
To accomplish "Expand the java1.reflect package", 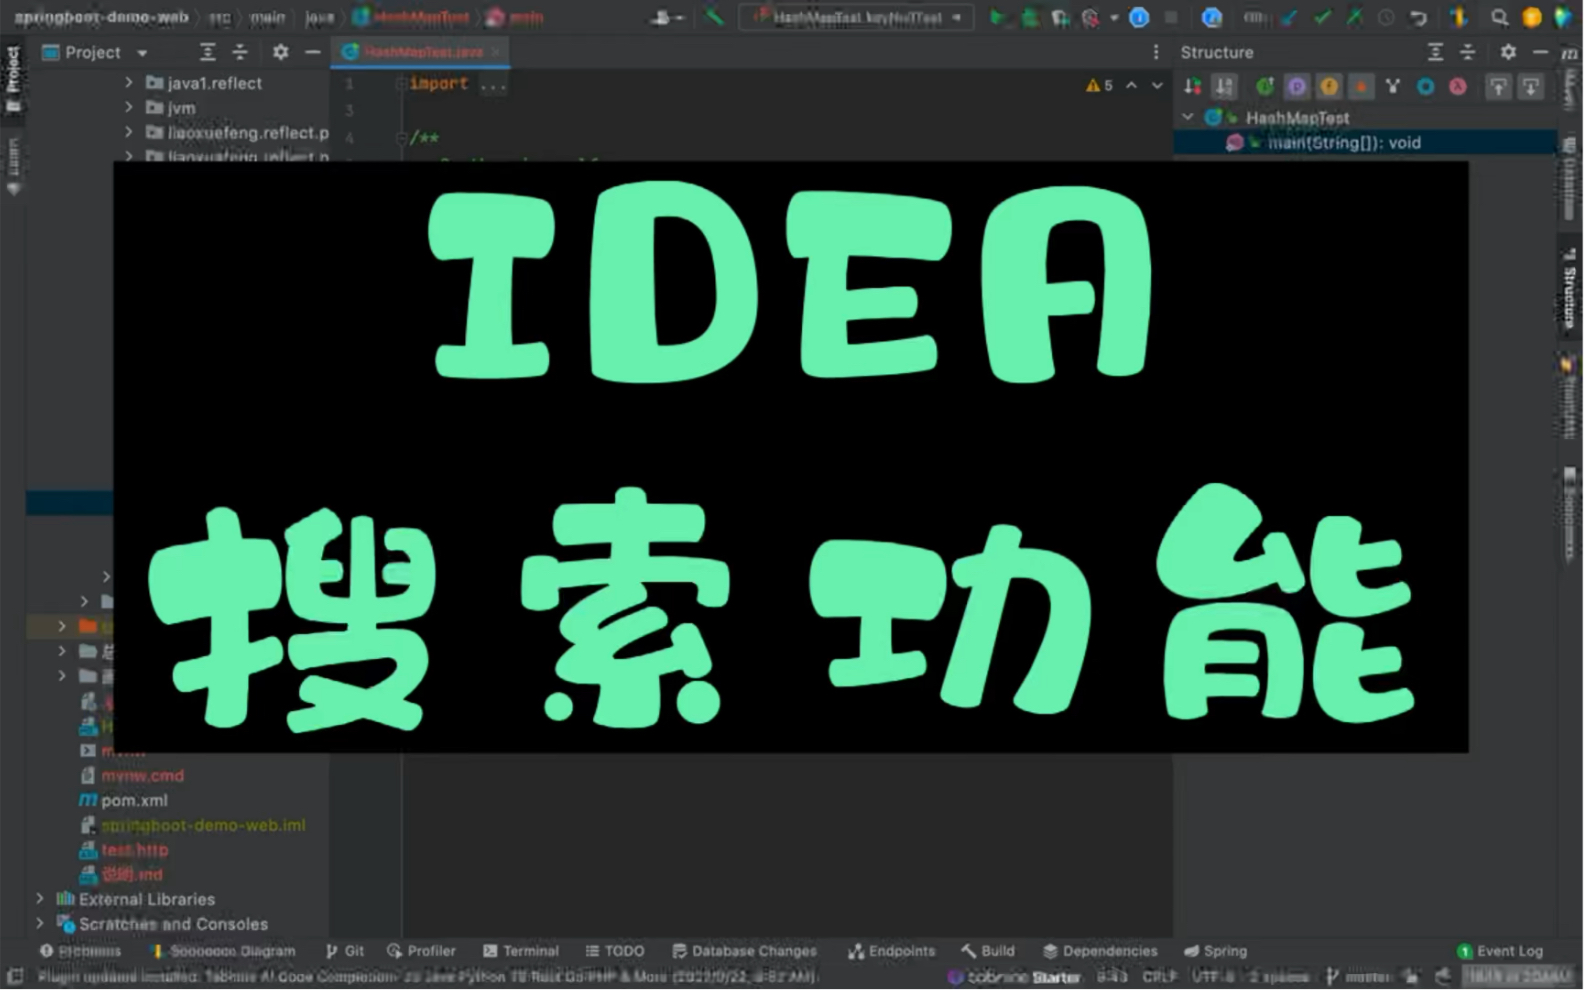I will [129, 83].
